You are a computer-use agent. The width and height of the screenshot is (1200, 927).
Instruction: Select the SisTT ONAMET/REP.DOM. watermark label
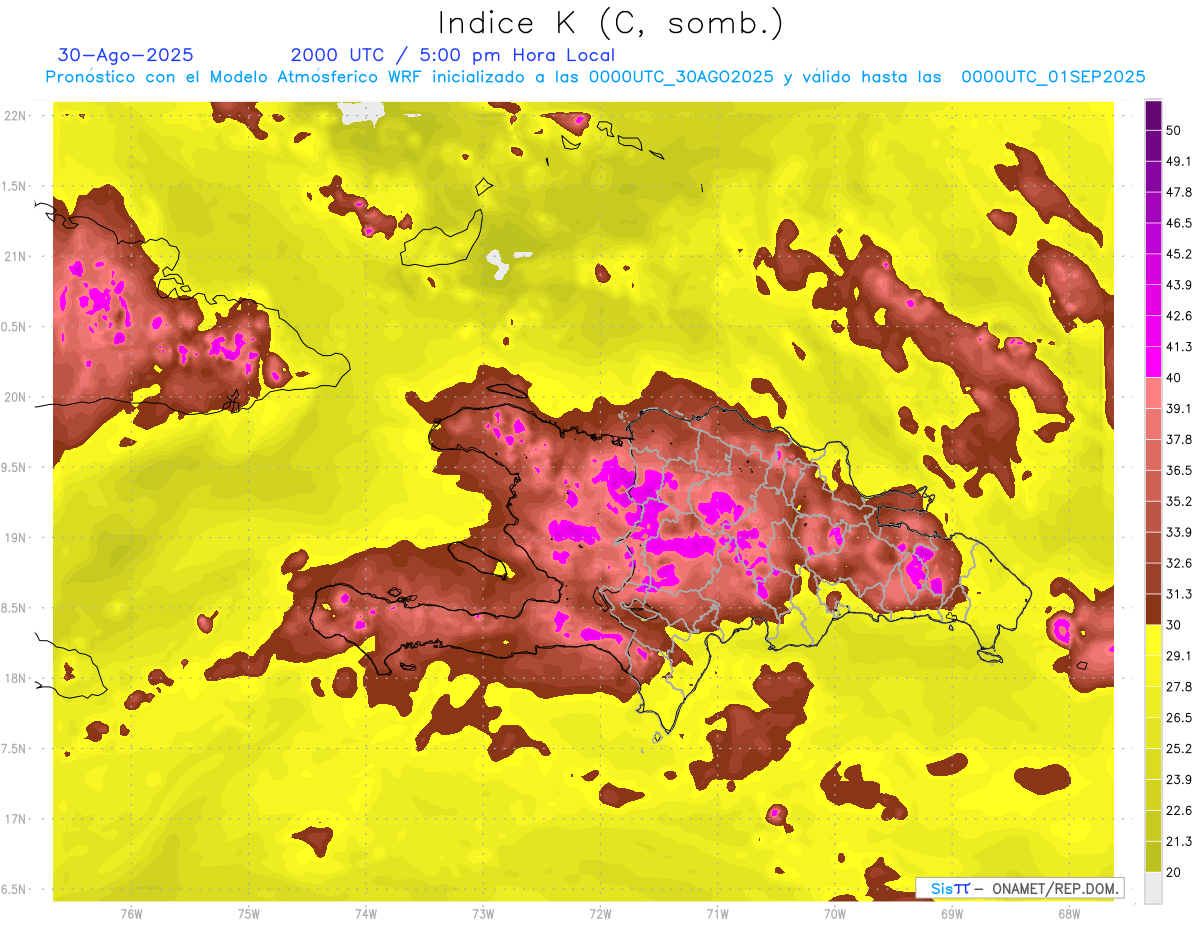[x=1019, y=888]
